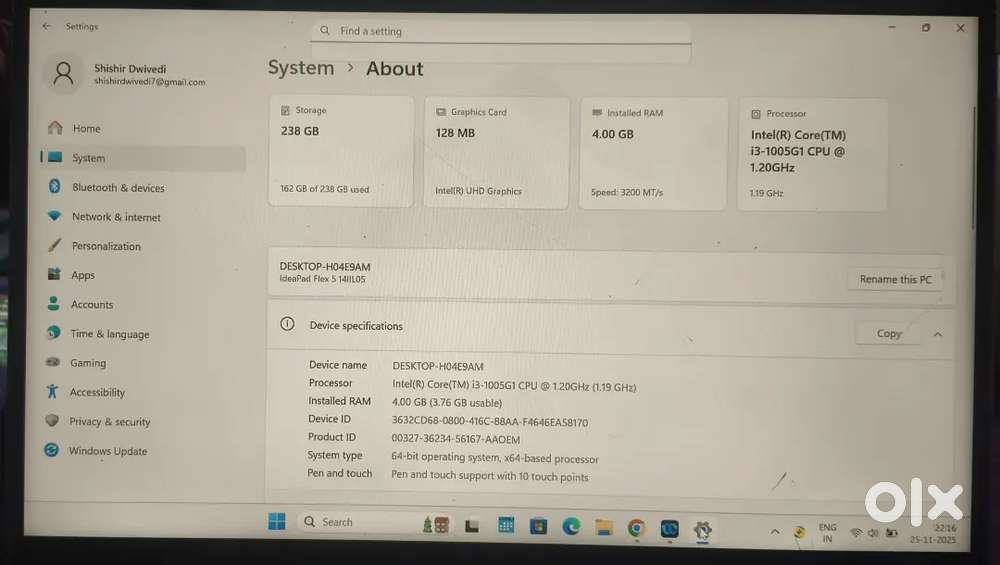Open Windows Update page
Image resolution: width=1000 pixels, height=565 pixels.
pyautogui.click(x=107, y=451)
